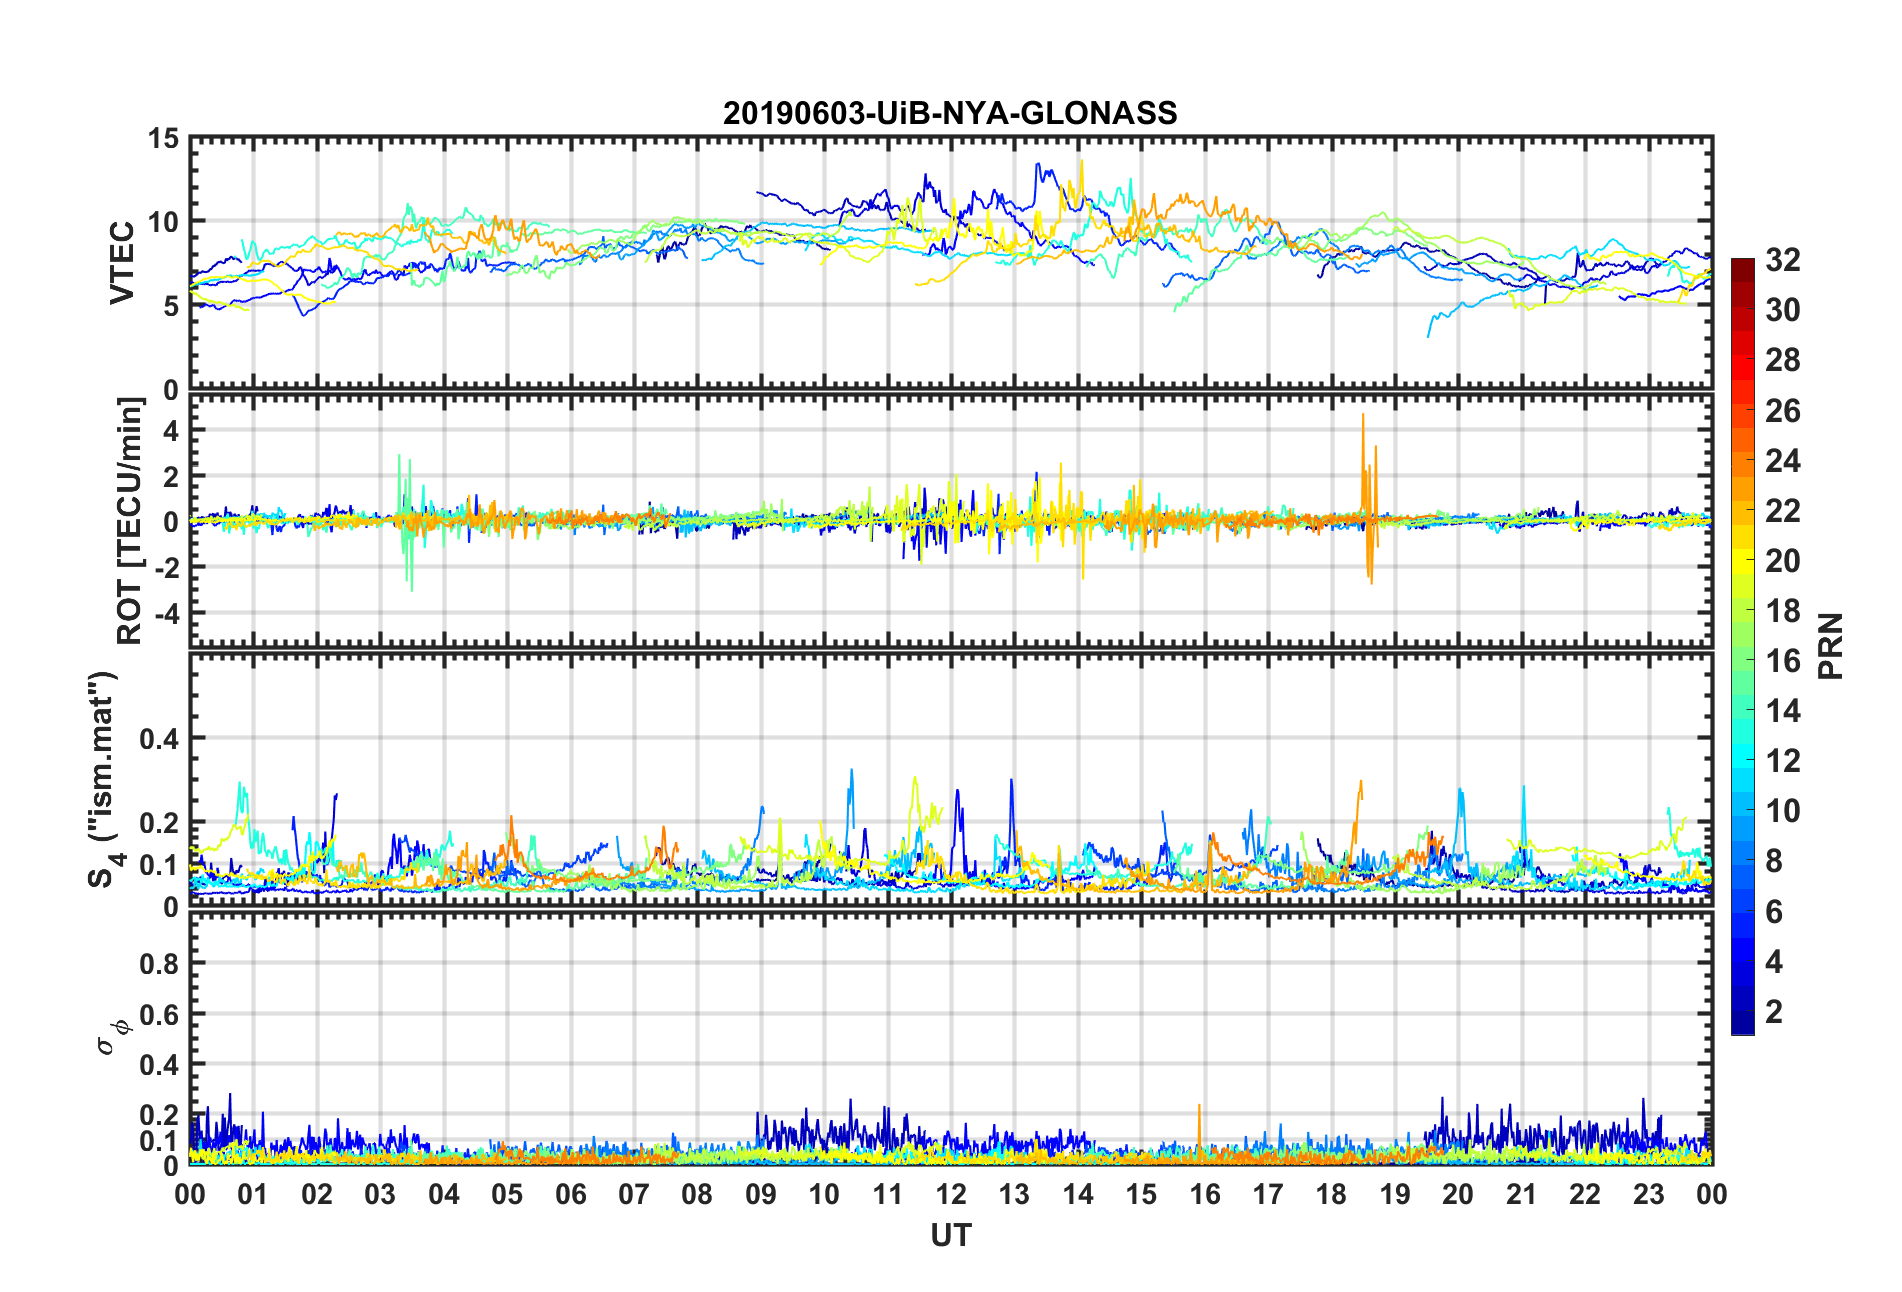Click the orange ROT spike near 18:30 UT
Viewport: 1902px width, 1292px height.
(x=1368, y=498)
